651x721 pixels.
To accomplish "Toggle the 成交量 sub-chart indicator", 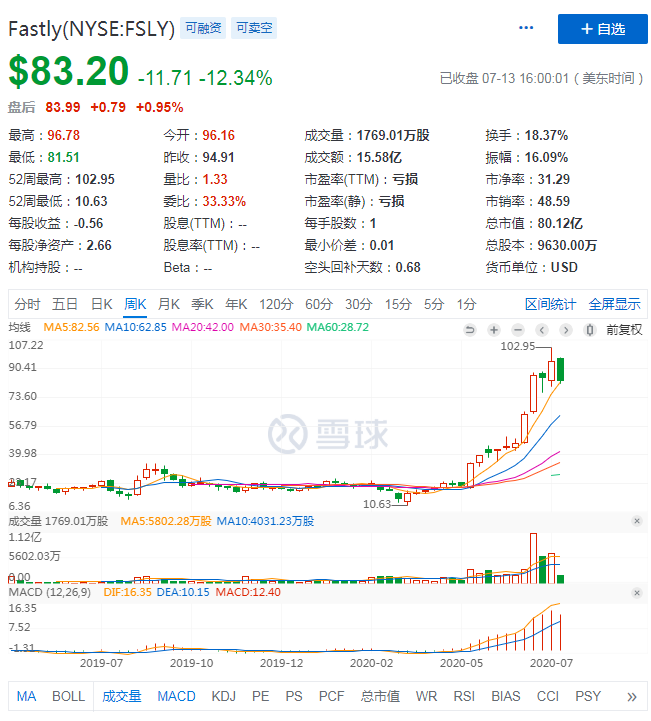I will pos(121,696).
